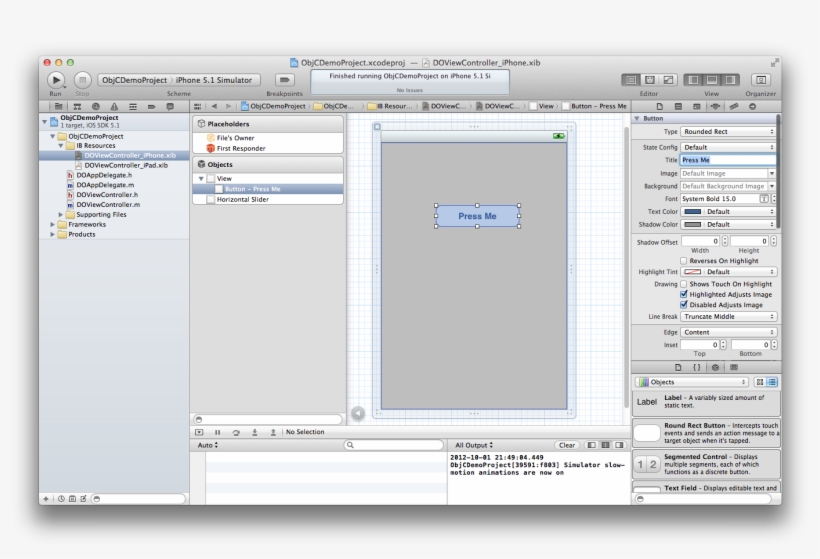Show the Attributes inspector
Image resolution: width=820 pixels, height=559 pixels.
tap(715, 107)
